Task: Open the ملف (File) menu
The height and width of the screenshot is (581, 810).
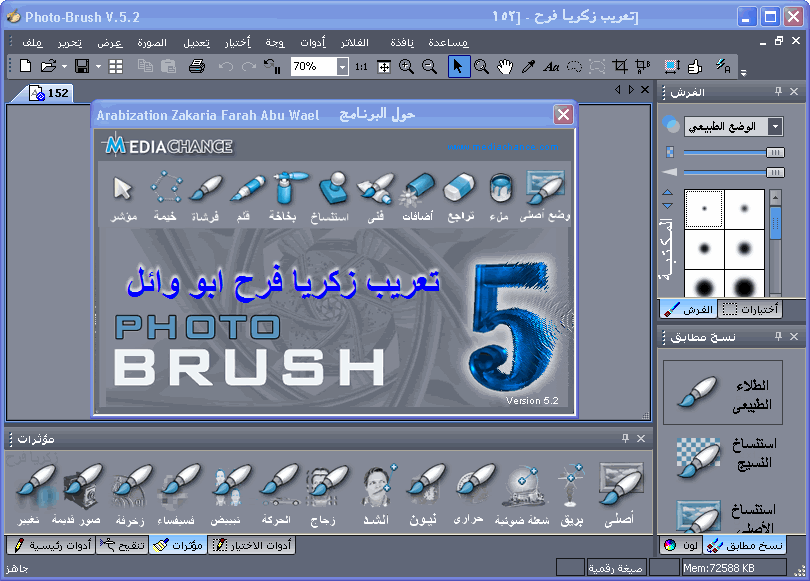Action: 32,42
